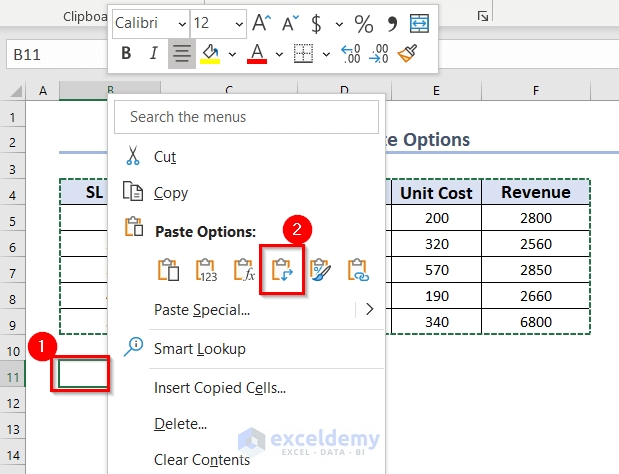Click Paste Link icon
619x474 pixels.
[358, 270]
